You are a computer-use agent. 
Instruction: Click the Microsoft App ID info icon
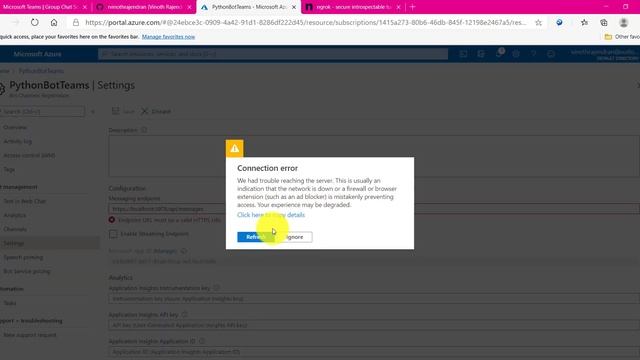point(184,251)
